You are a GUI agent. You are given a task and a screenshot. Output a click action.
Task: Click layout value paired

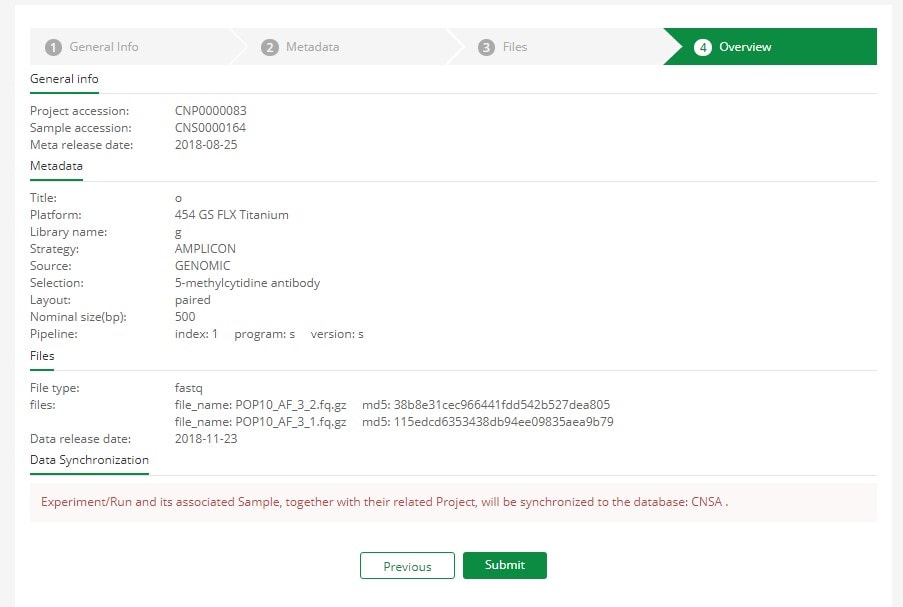tap(192, 301)
